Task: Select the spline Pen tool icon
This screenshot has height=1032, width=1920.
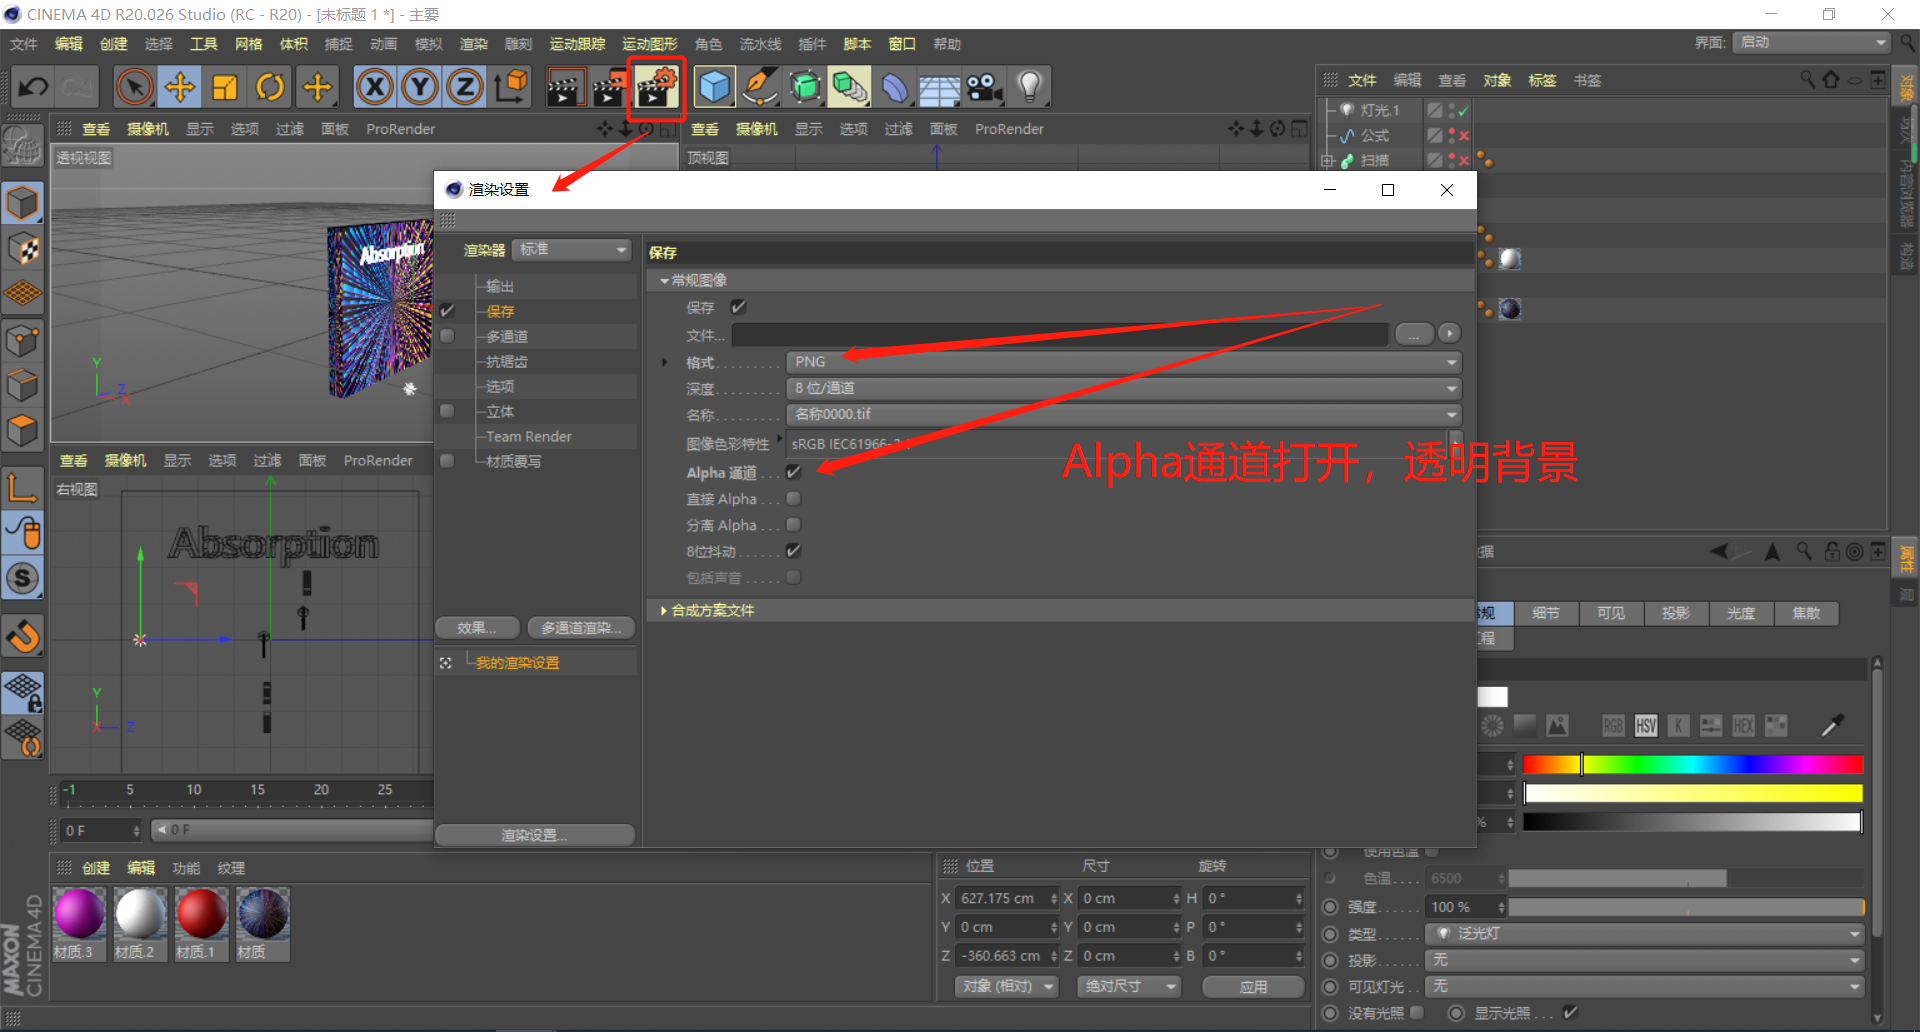Action: point(760,87)
